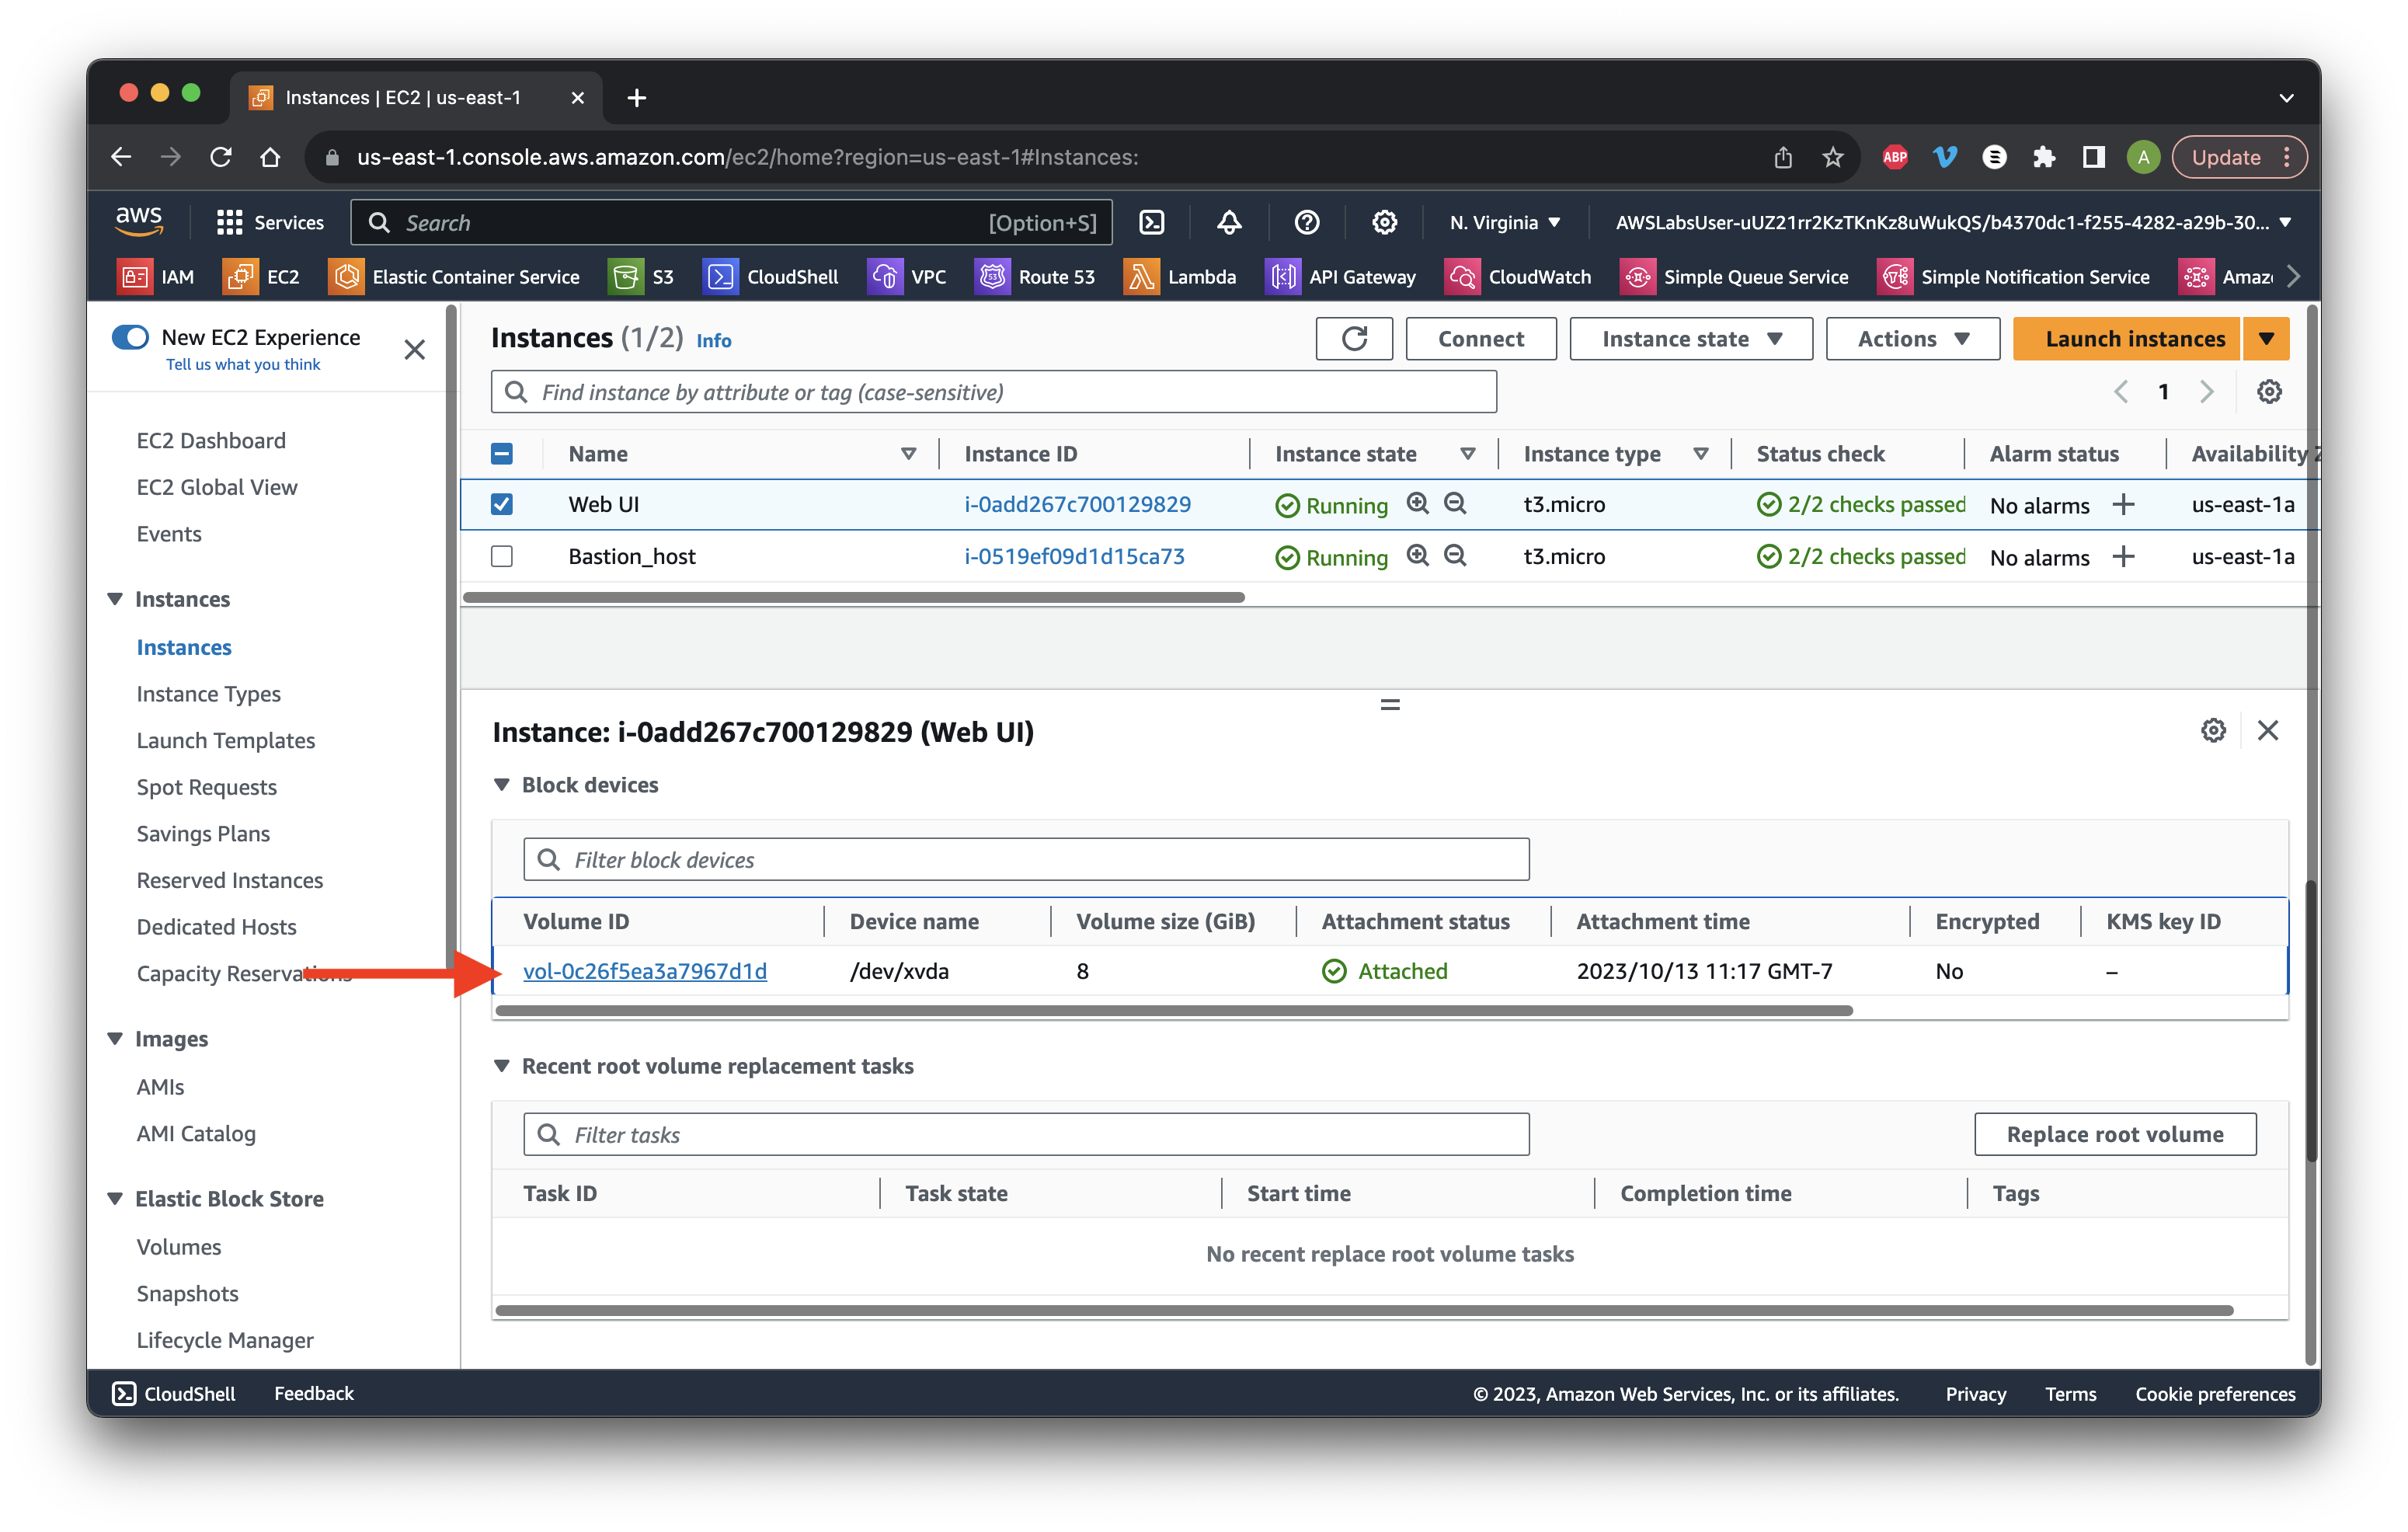Open AMIs under Images
This screenshot has height=1532, width=2408.
160,1087
